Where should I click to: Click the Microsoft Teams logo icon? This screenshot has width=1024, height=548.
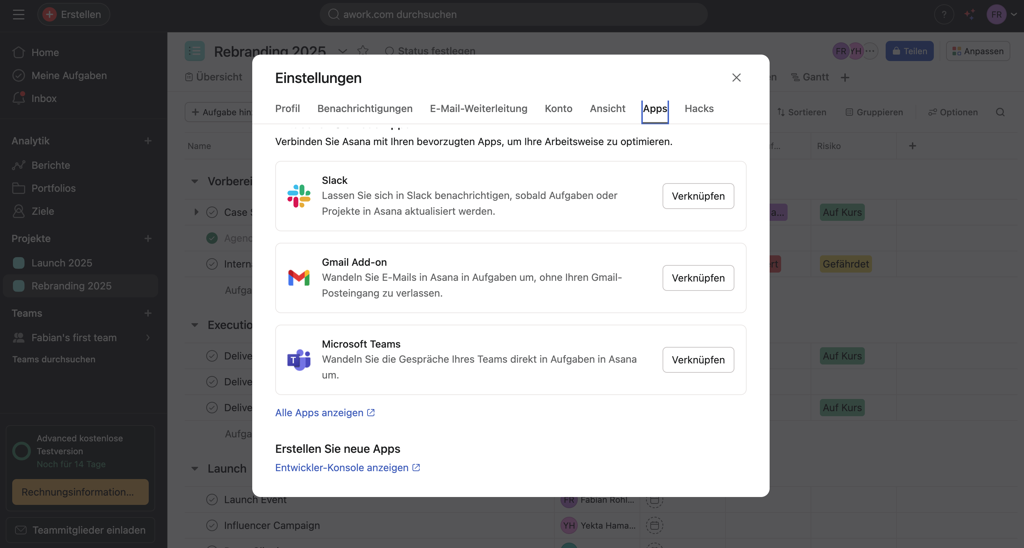point(298,359)
